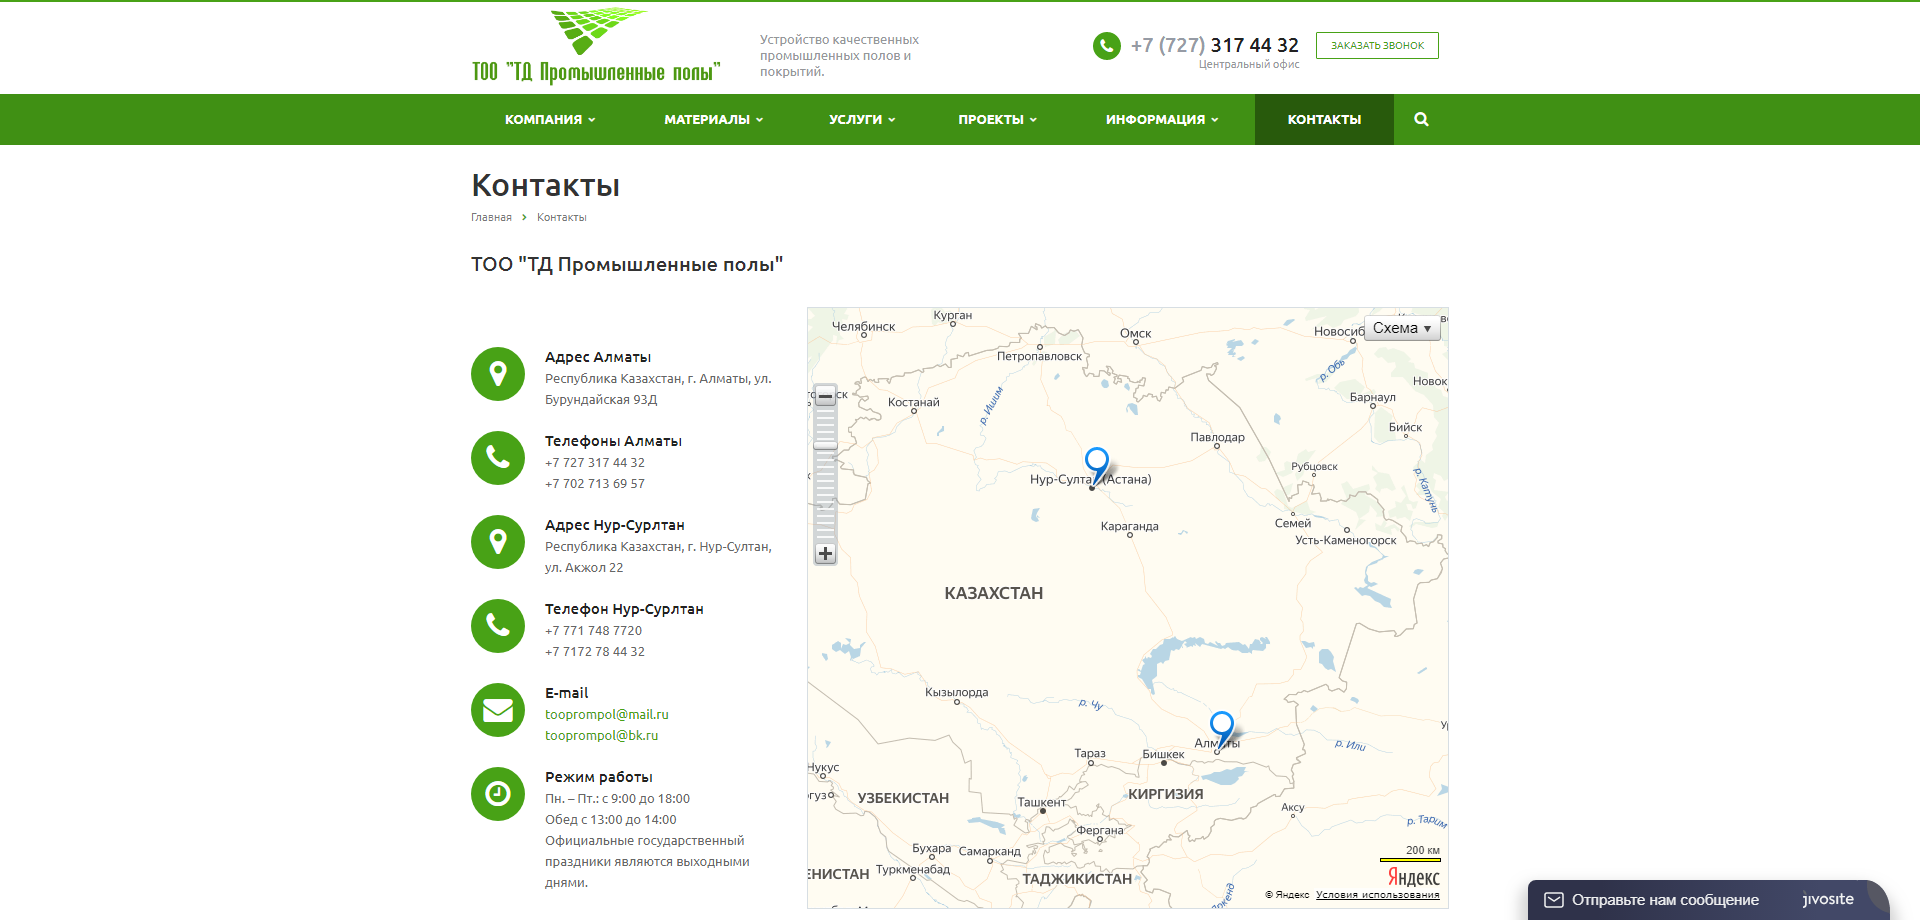Expand the Услуги menu
This screenshot has width=1920, height=920.
point(862,119)
